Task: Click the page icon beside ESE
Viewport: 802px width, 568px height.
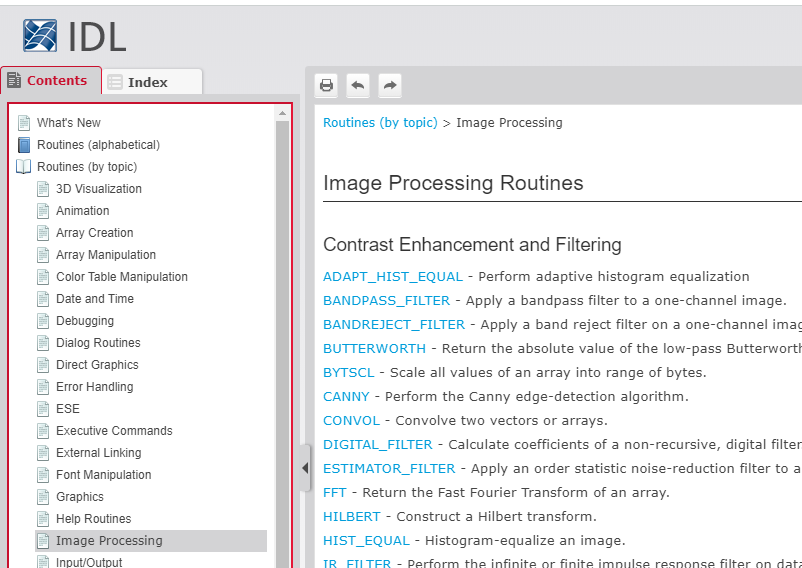Action: click(x=43, y=408)
